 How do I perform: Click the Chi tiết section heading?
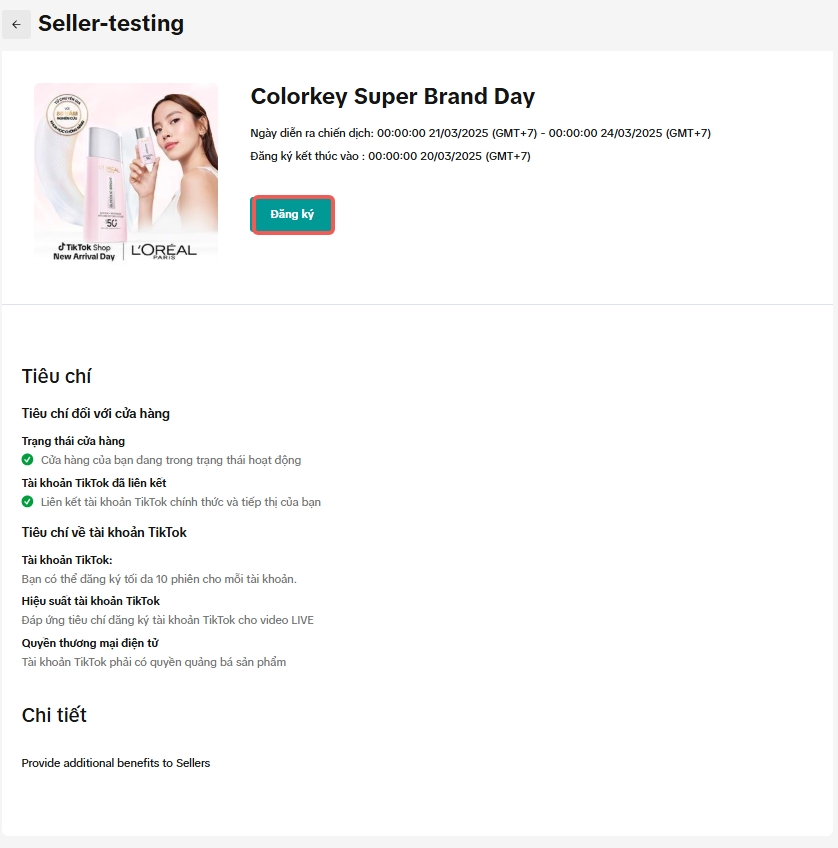(x=54, y=715)
